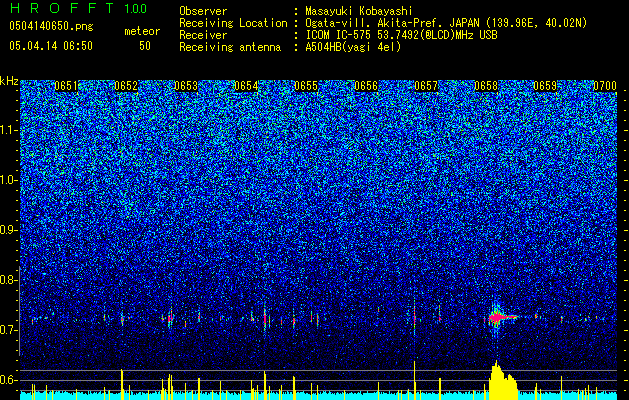Click the 0654 time marker

tap(246, 86)
